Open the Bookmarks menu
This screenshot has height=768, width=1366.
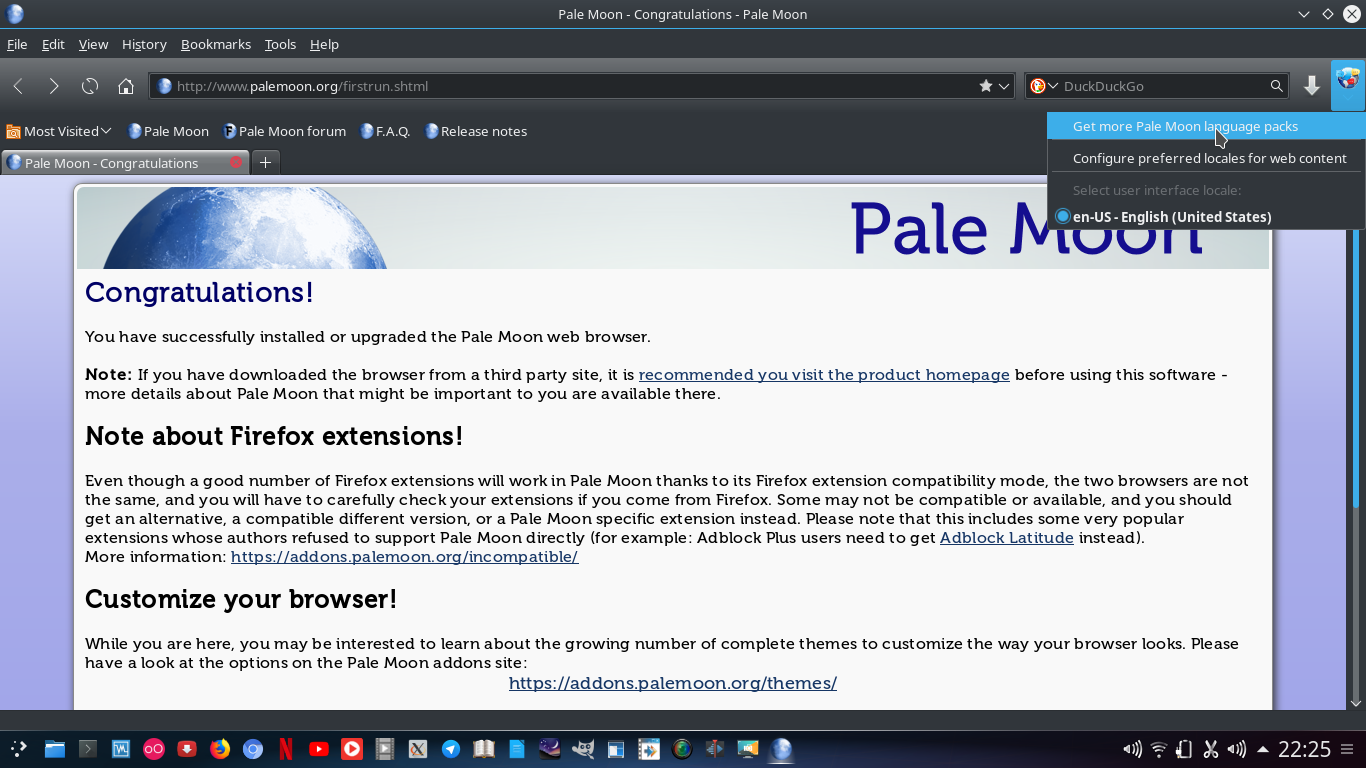pyautogui.click(x=216, y=44)
